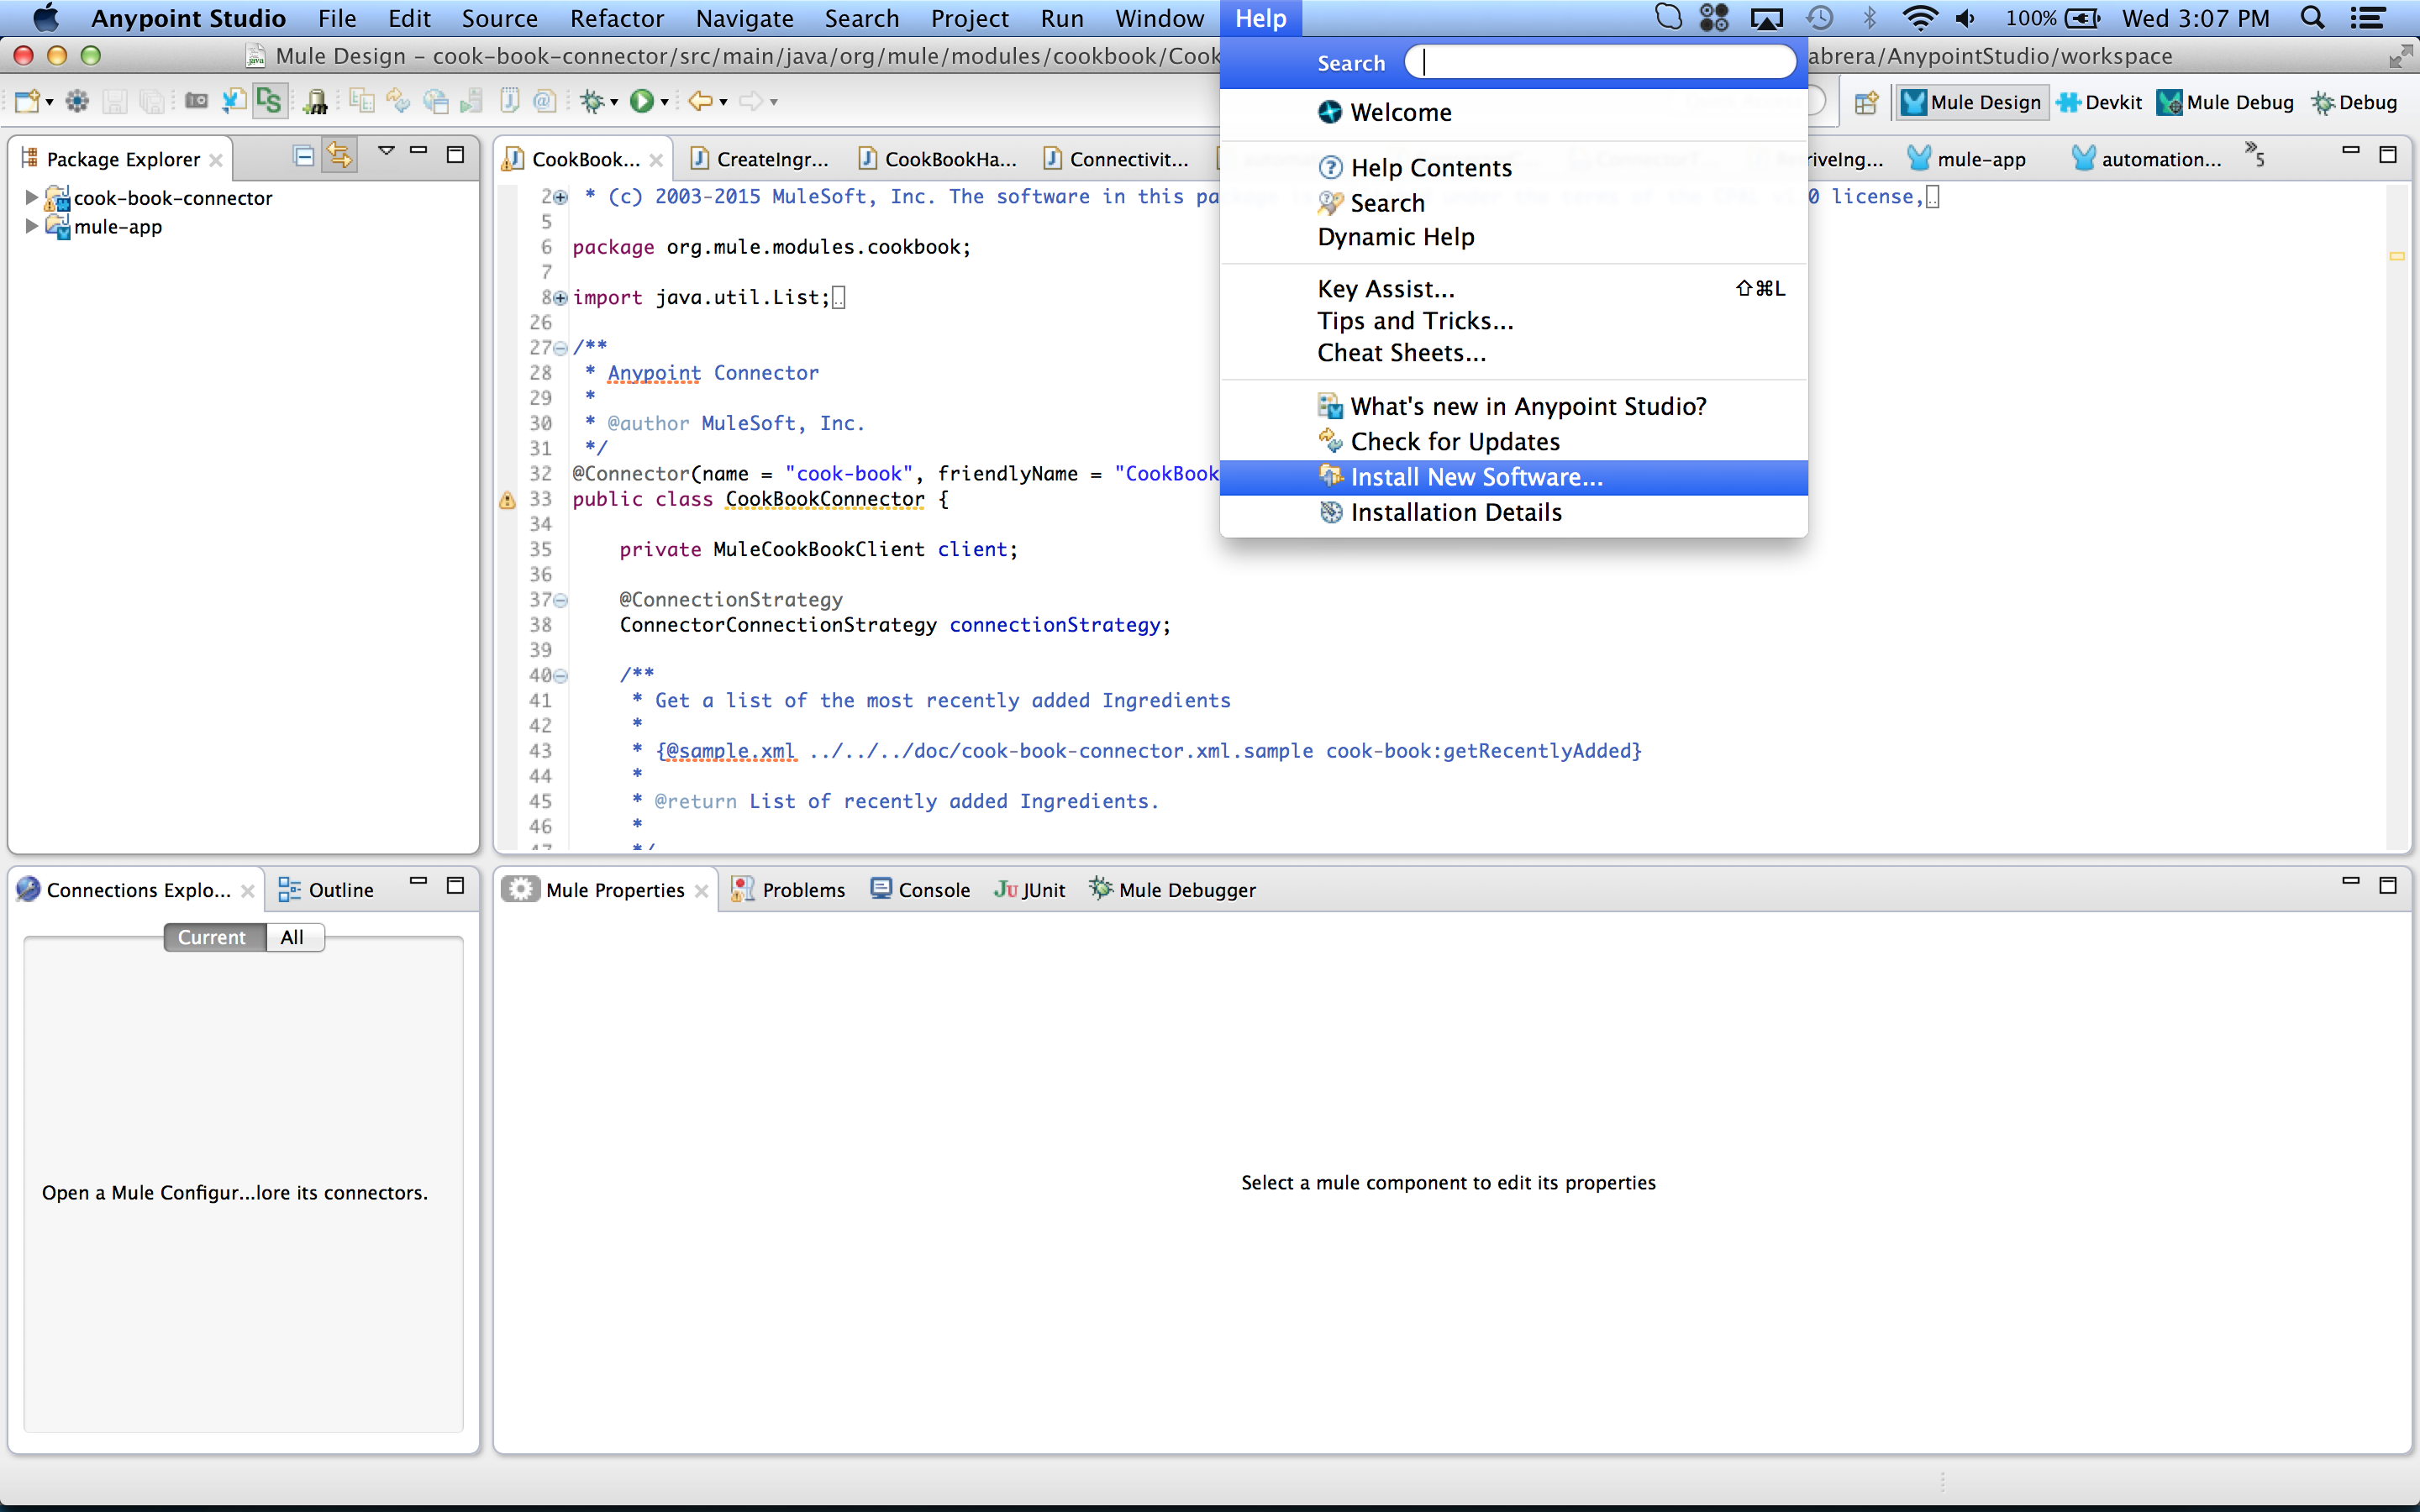This screenshot has height=1512, width=2420.
Task: Open the Run menu
Action: [x=1061, y=18]
